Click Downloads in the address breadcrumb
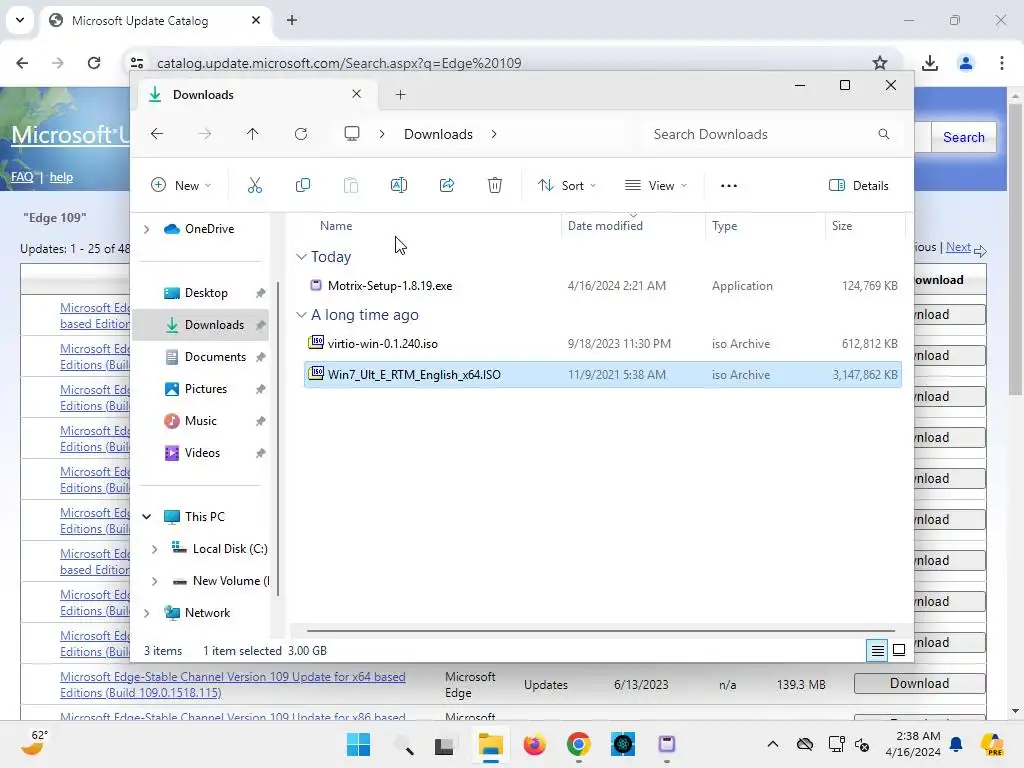The image size is (1024, 768). 438,134
